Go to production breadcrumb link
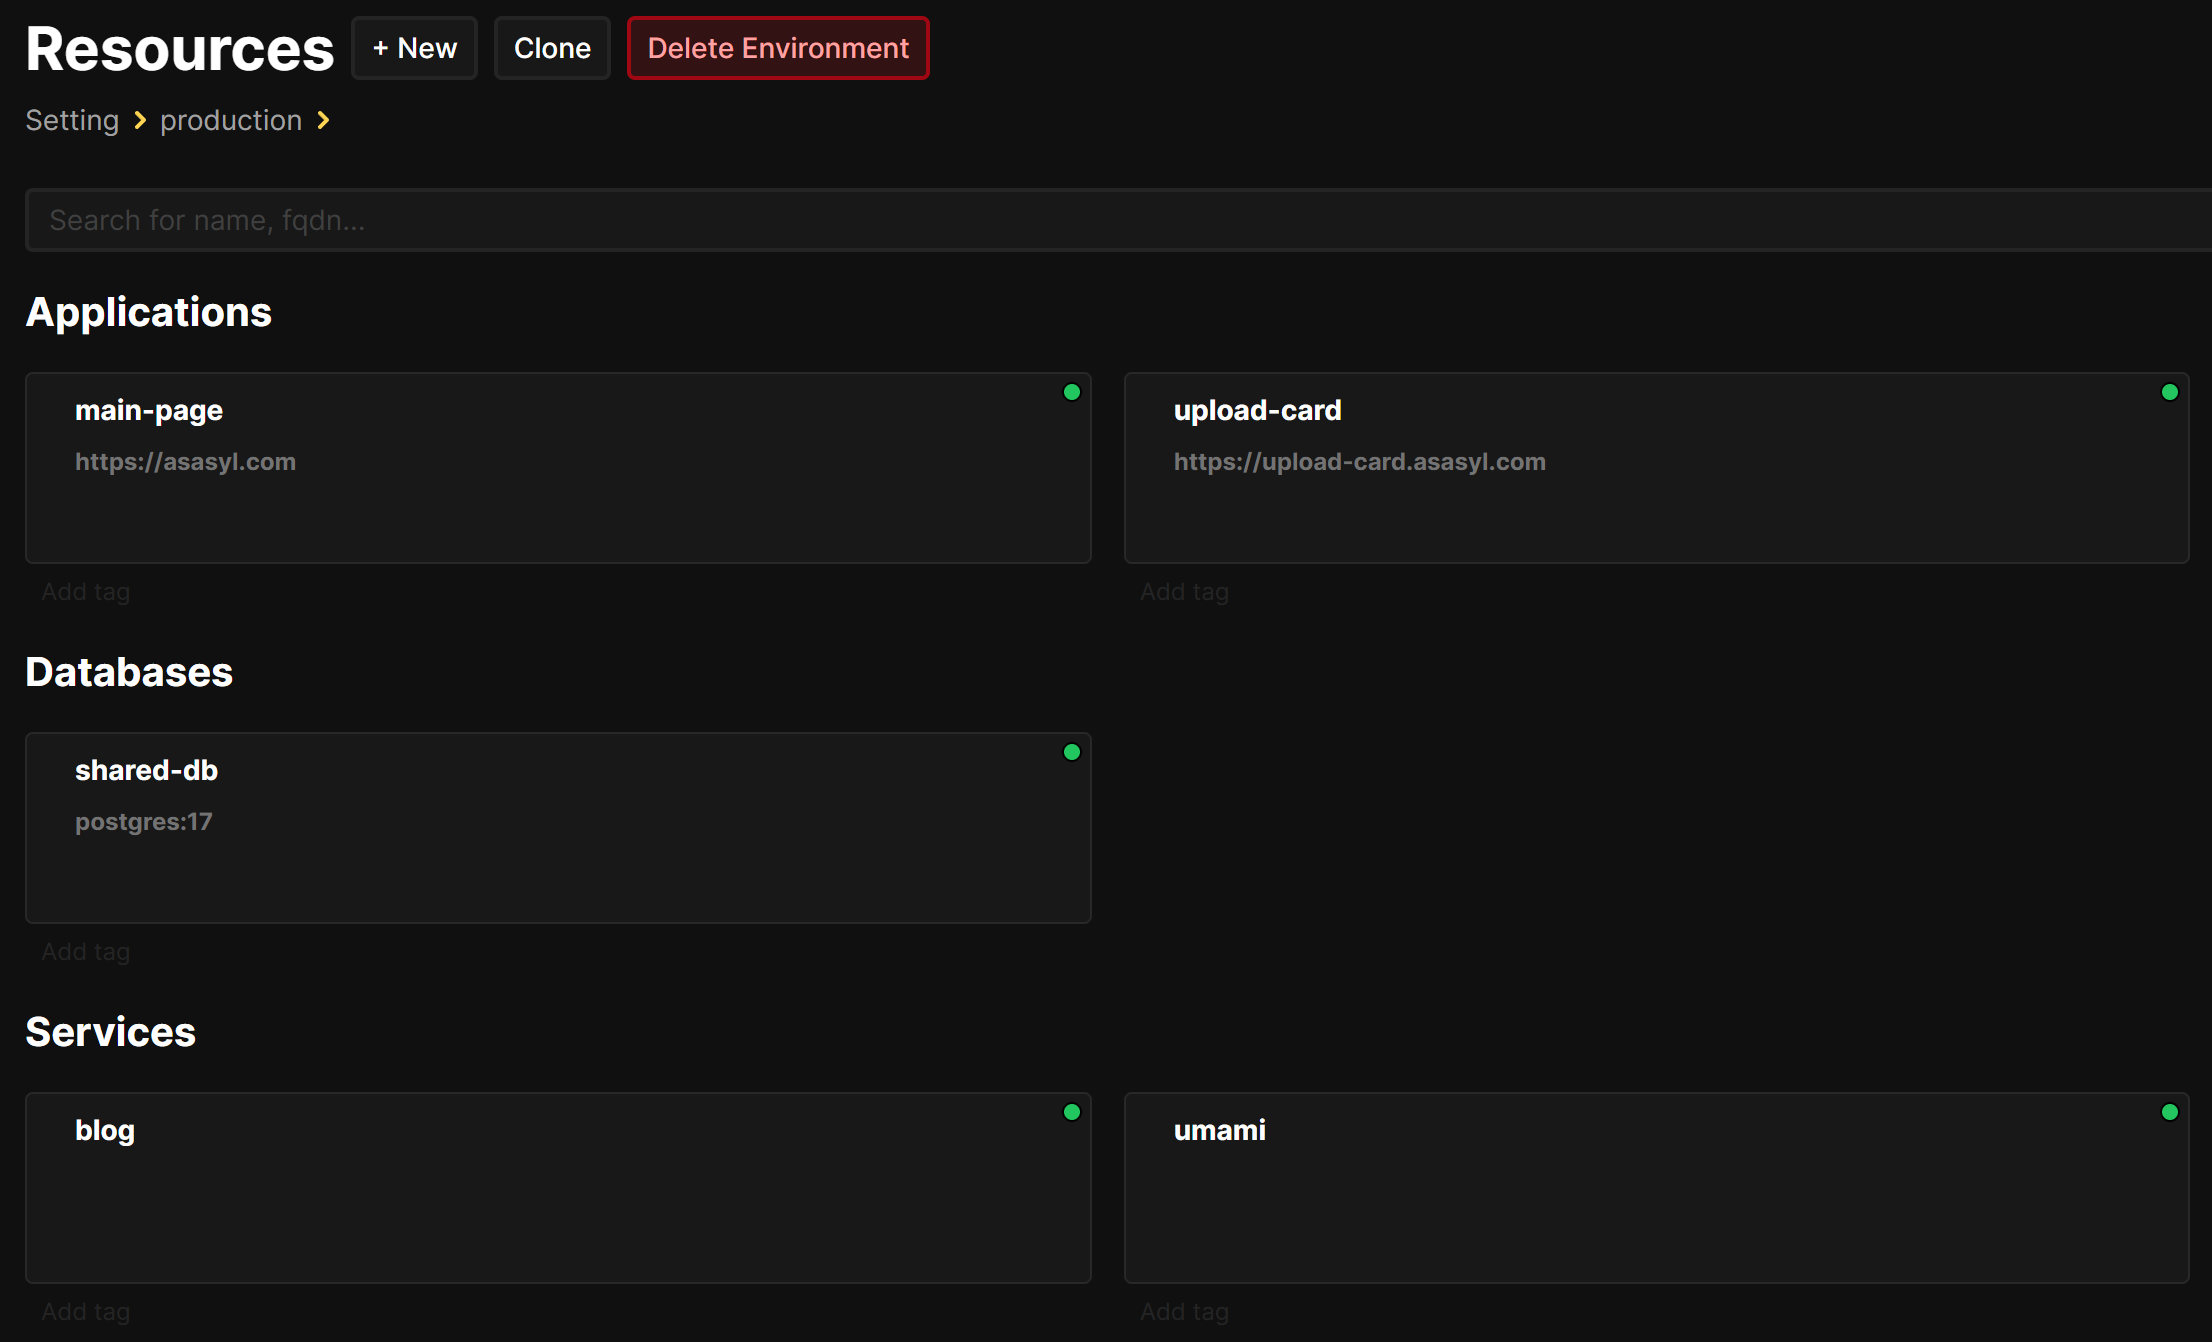2212x1342 pixels. (x=231, y=121)
